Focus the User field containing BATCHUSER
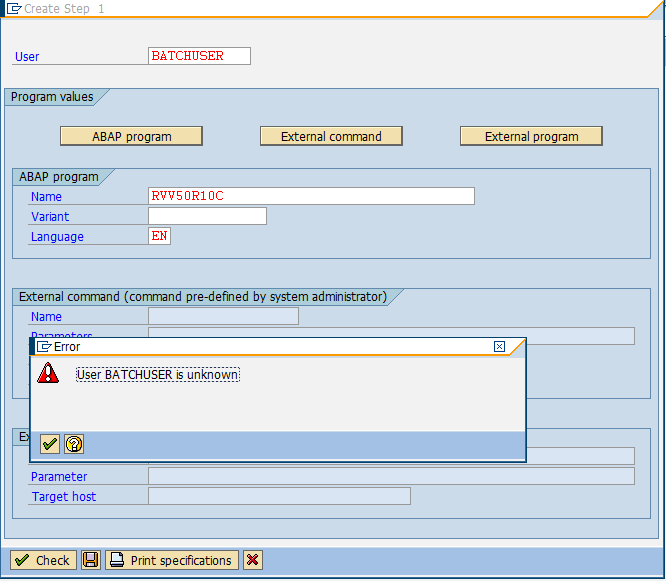 click(x=199, y=56)
